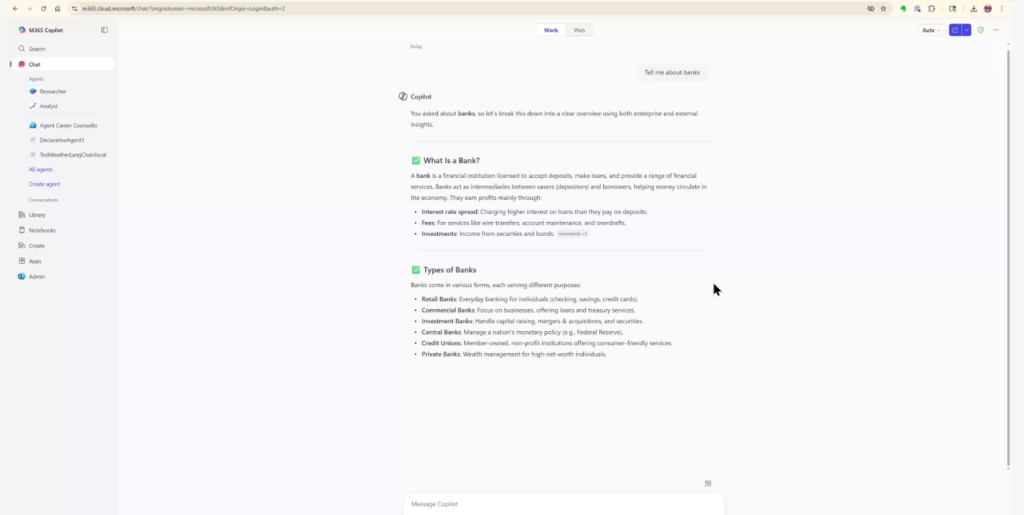Click the Copilot response avatar icon
Viewport: 1024px width, 515px height.
click(403, 97)
